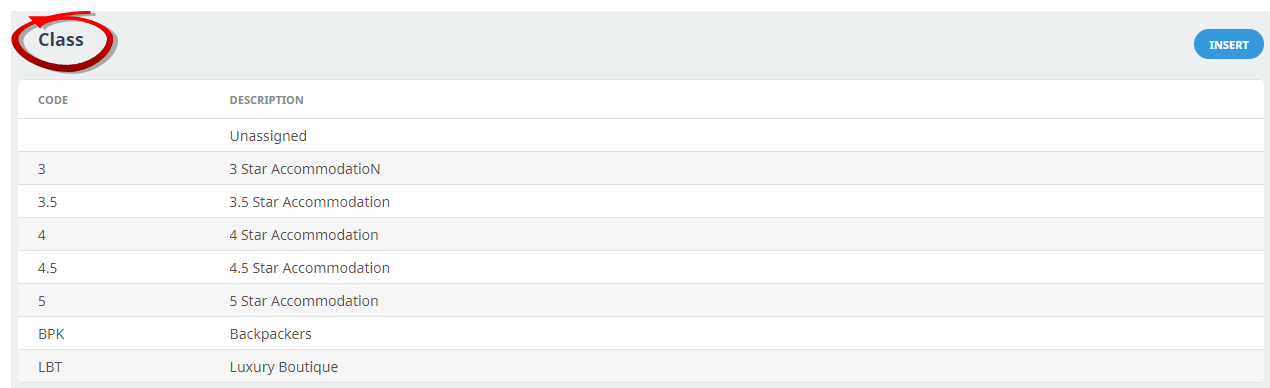Sort by the CODE column header
This screenshot has width=1270, height=388.
point(53,100)
